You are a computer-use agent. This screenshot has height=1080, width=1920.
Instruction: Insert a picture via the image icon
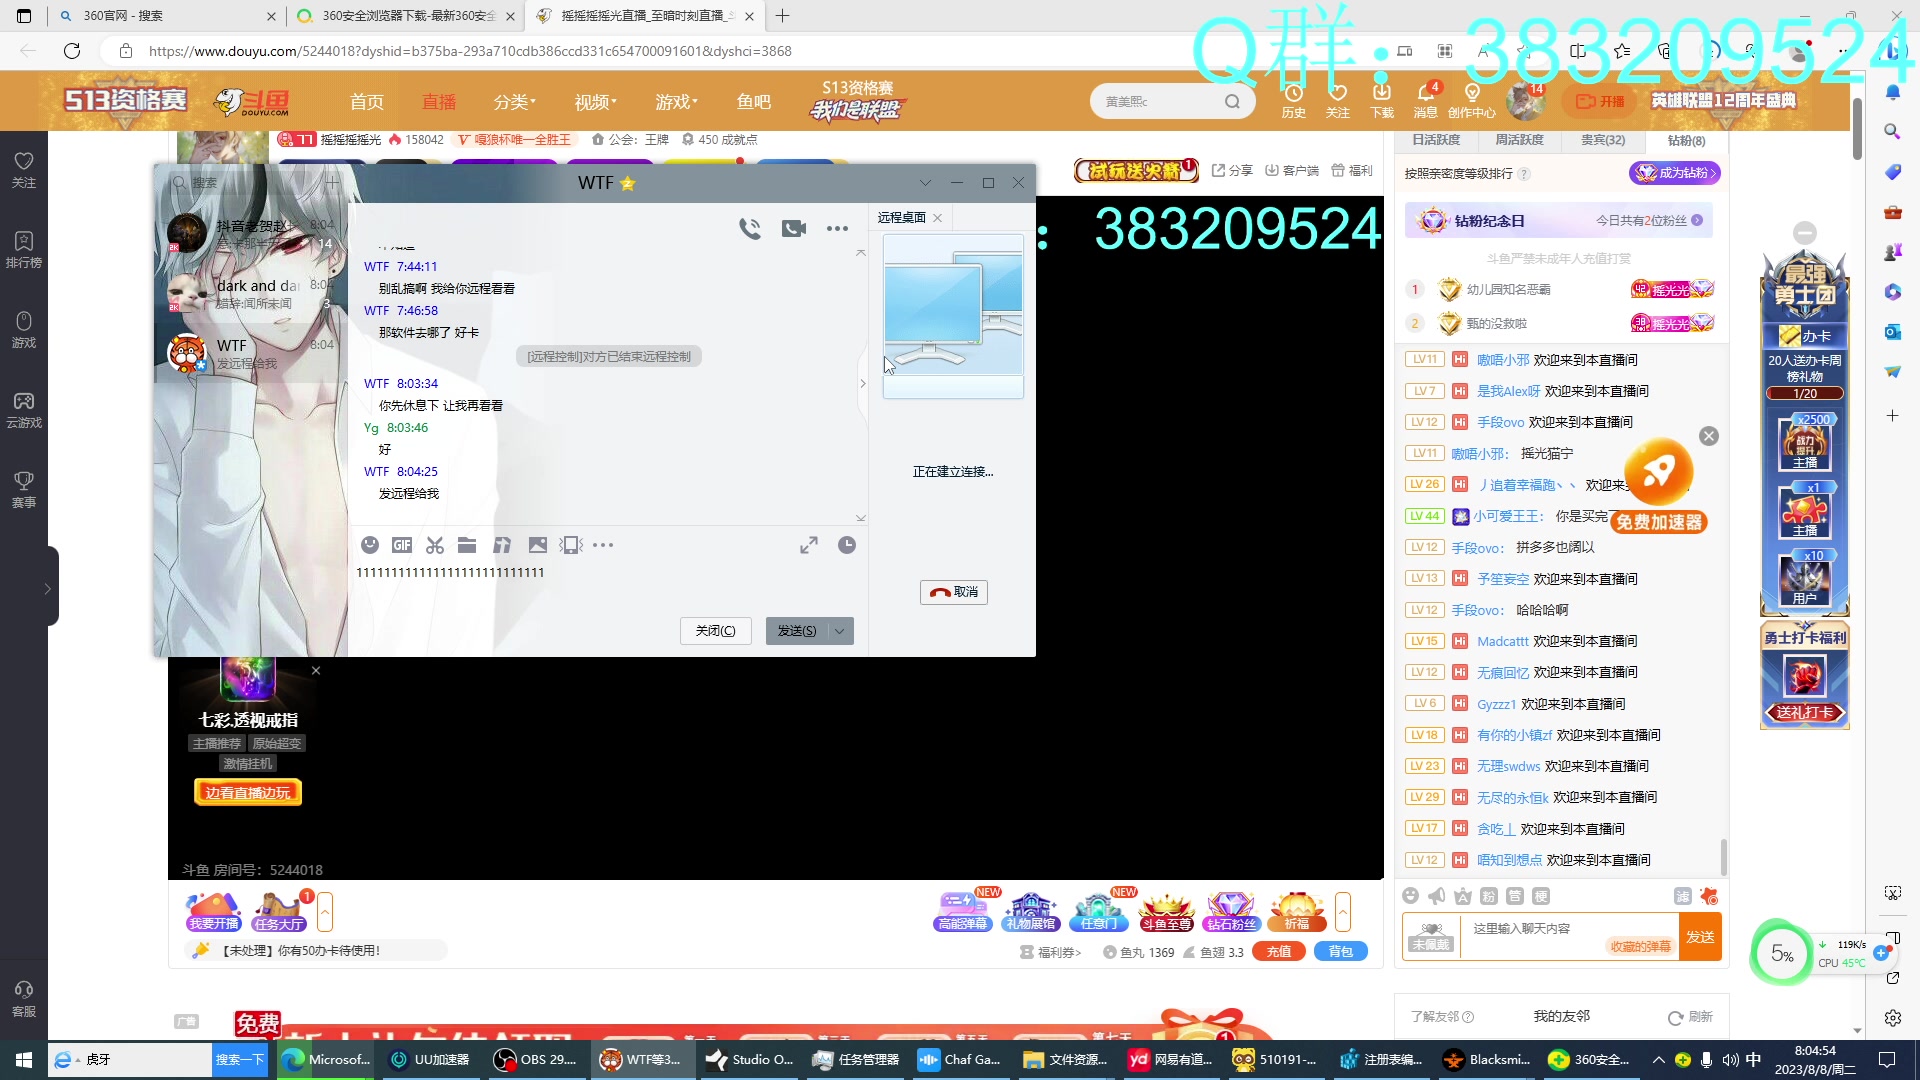pos(538,545)
